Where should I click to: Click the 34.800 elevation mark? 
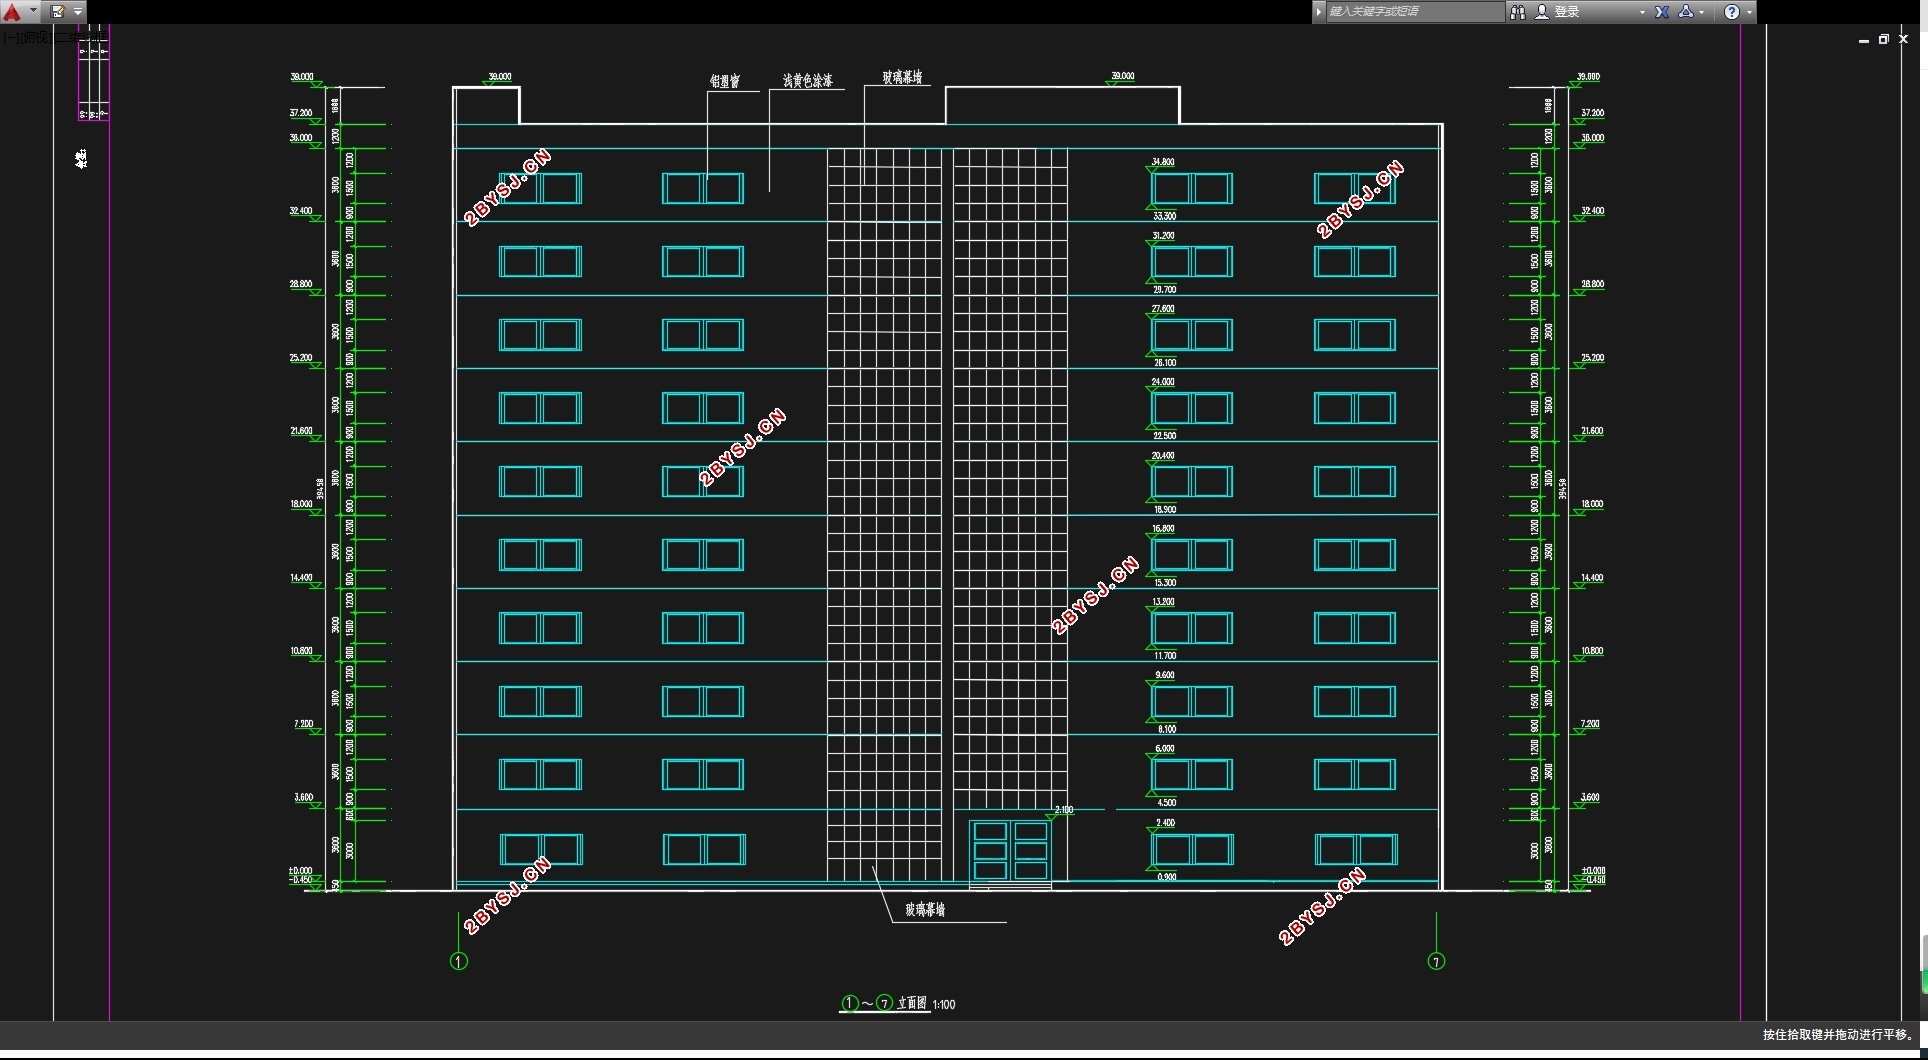tap(1163, 161)
